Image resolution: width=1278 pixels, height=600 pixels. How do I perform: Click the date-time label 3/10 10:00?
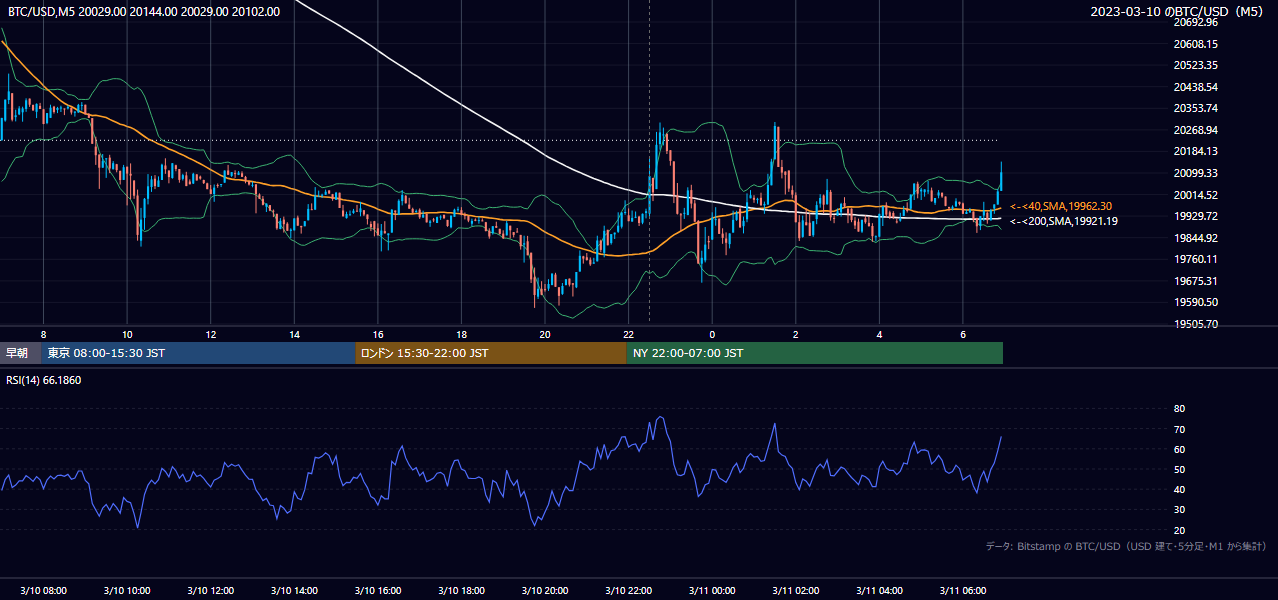[127, 591]
